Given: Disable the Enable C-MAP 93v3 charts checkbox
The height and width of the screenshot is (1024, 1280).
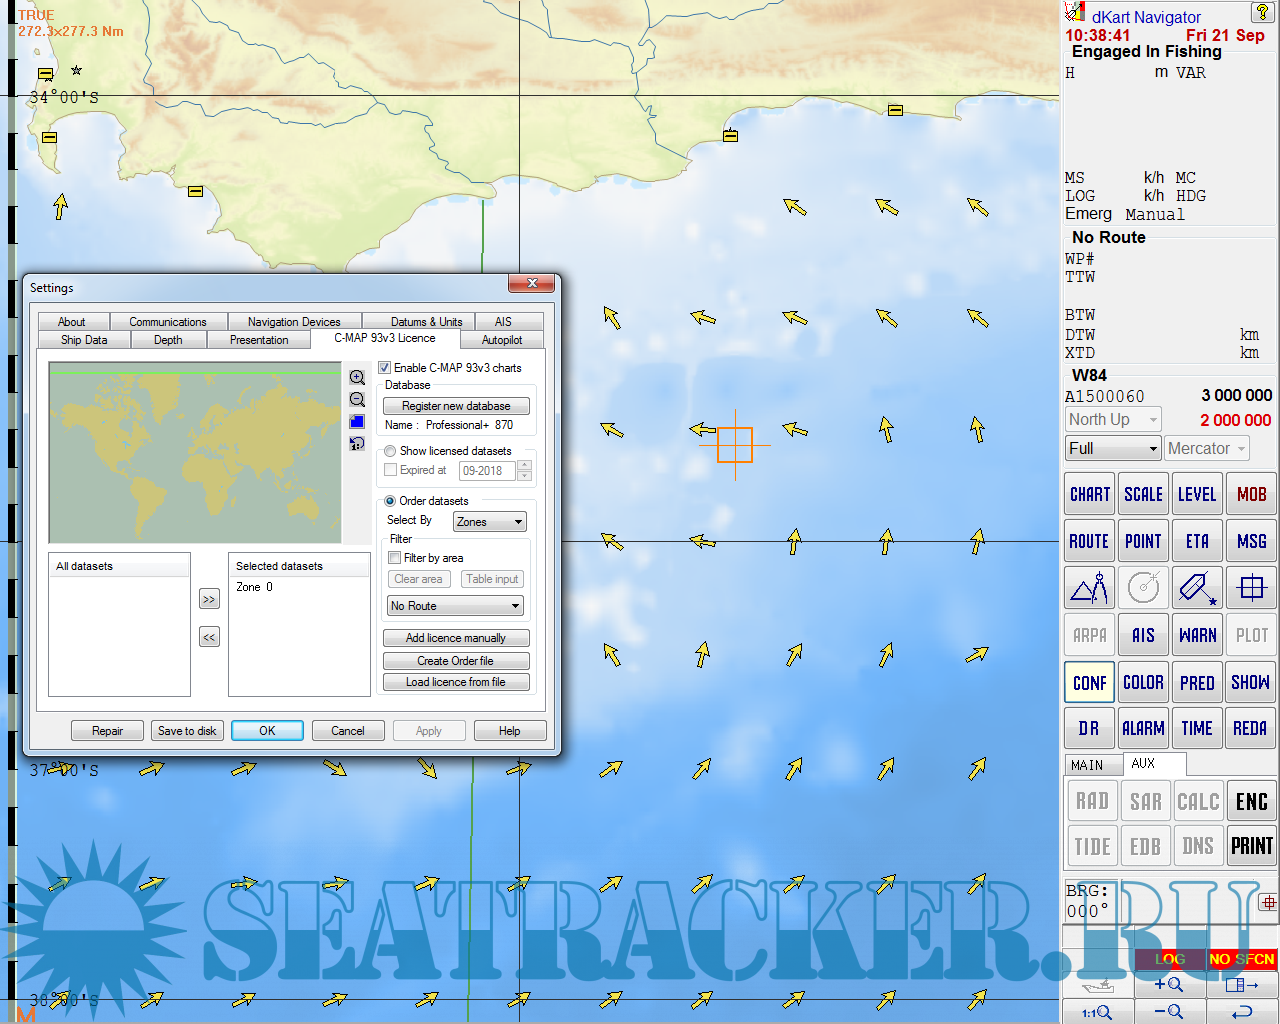Looking at the screenshot, I should [385, 368].
